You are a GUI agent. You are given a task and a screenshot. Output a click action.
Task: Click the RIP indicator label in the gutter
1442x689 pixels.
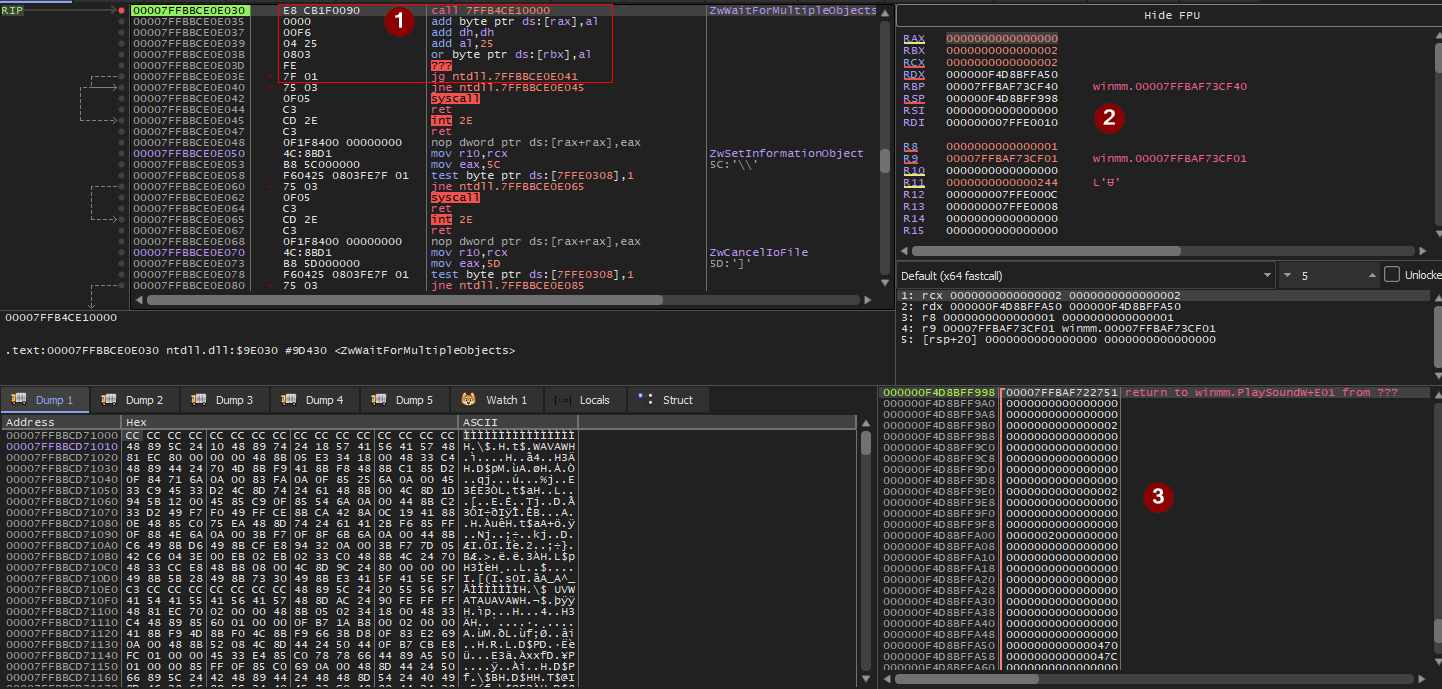click(x=11, y=10)
